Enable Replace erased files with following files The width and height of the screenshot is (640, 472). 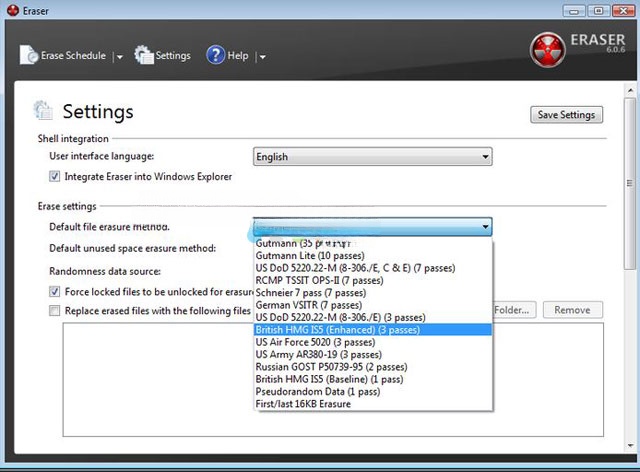(54, 311)
